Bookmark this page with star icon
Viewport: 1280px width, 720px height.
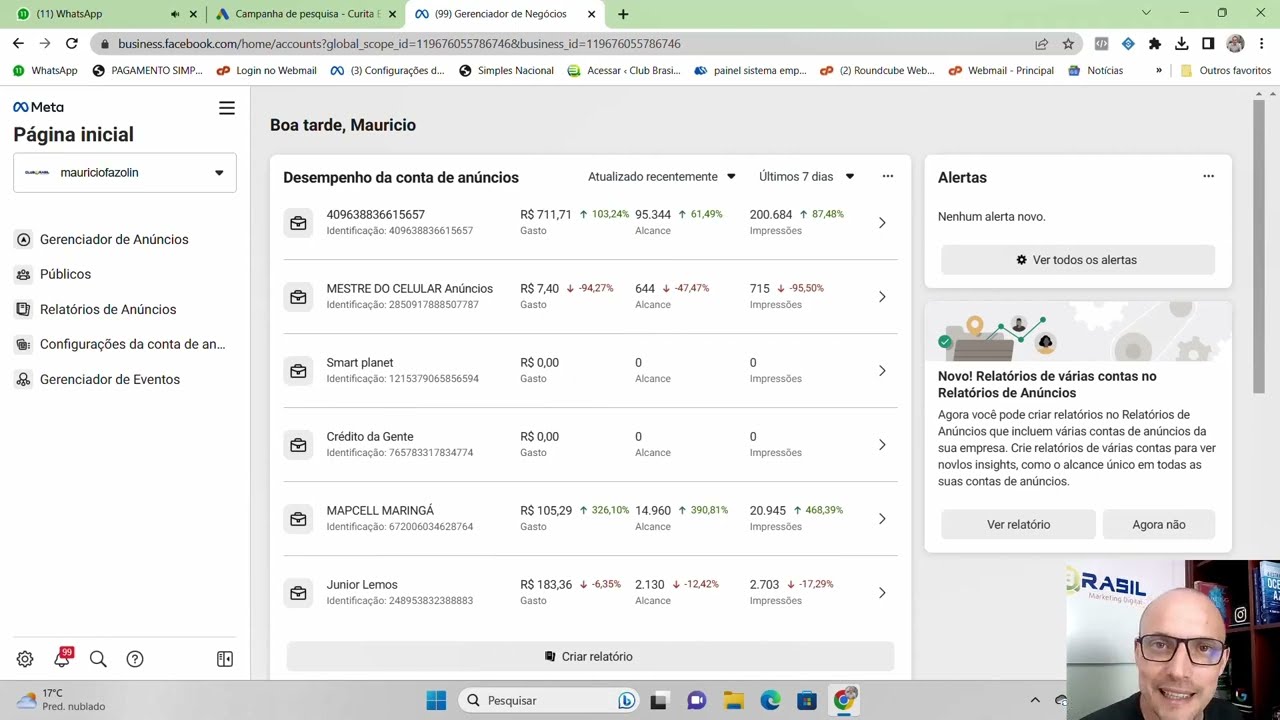pos(1068,43)
